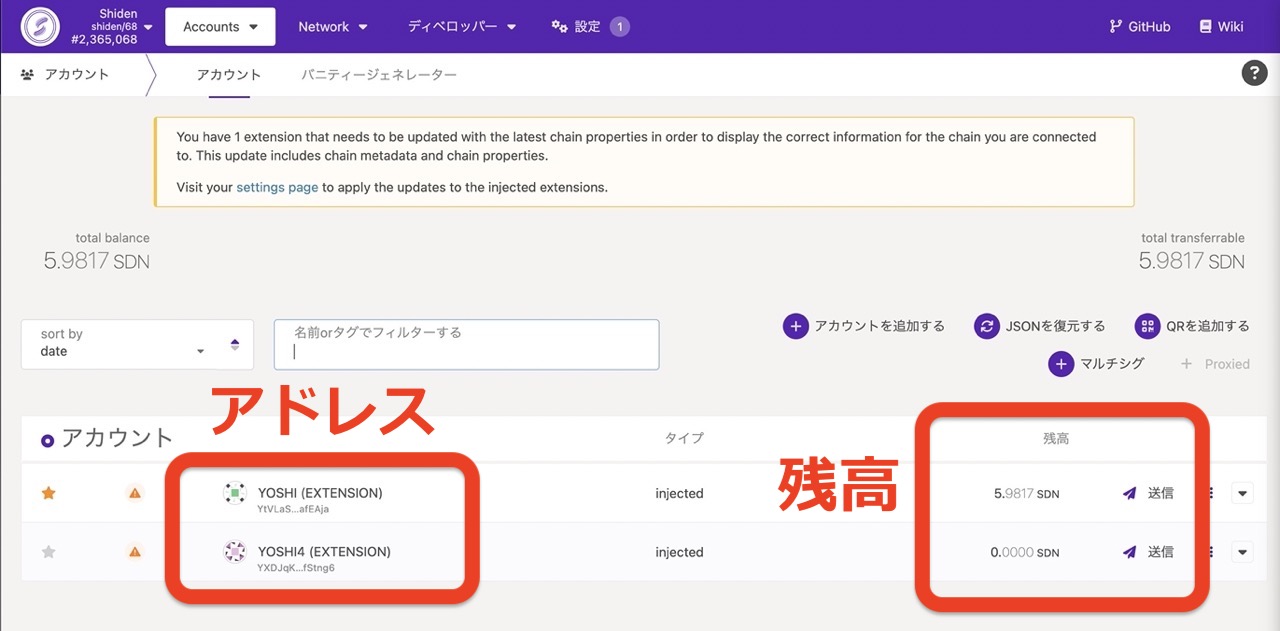This screenshot has width=1280, height=631.
Task: Expand the YOSHI account row details
Action: 1242,492
